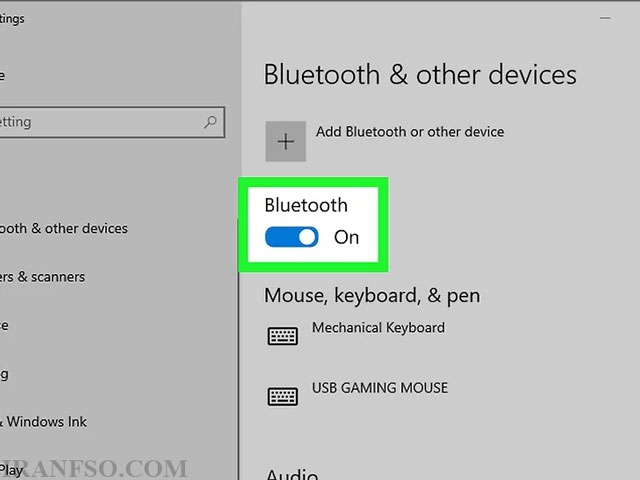The image size is (640, 480).
Task: Click the Bluetooth & other devices page title
Action: (x=420, y=75)
